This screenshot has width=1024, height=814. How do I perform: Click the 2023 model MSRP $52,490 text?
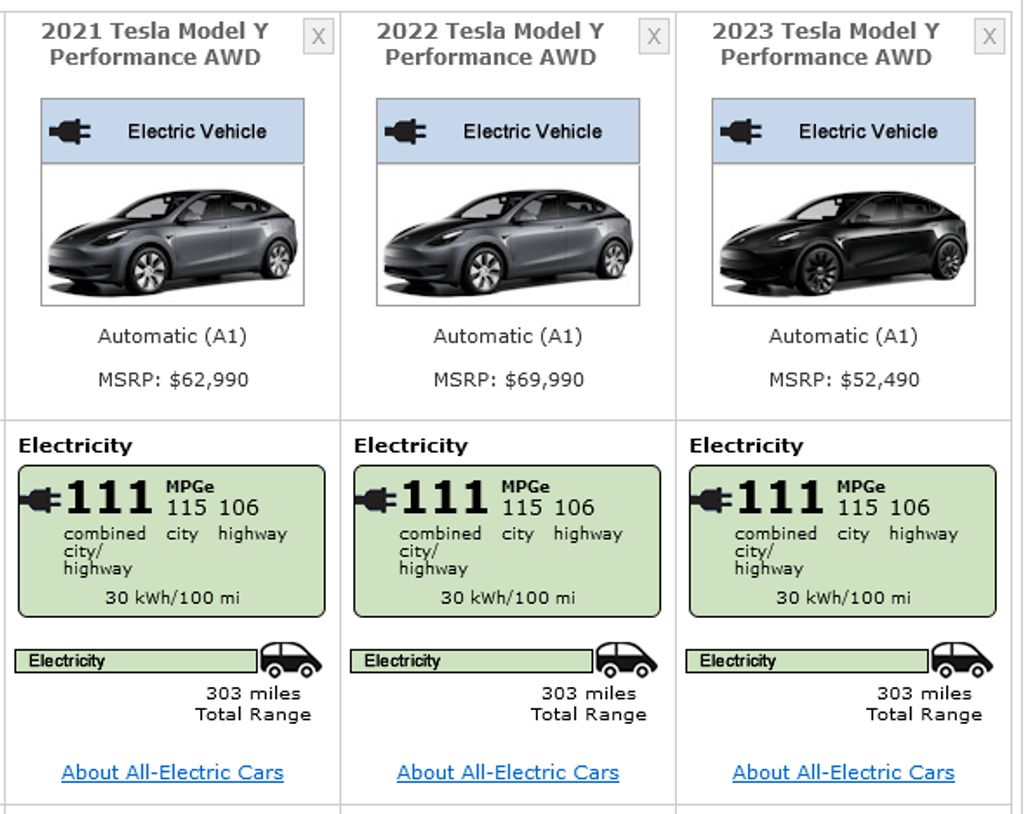tap(843, 380)
